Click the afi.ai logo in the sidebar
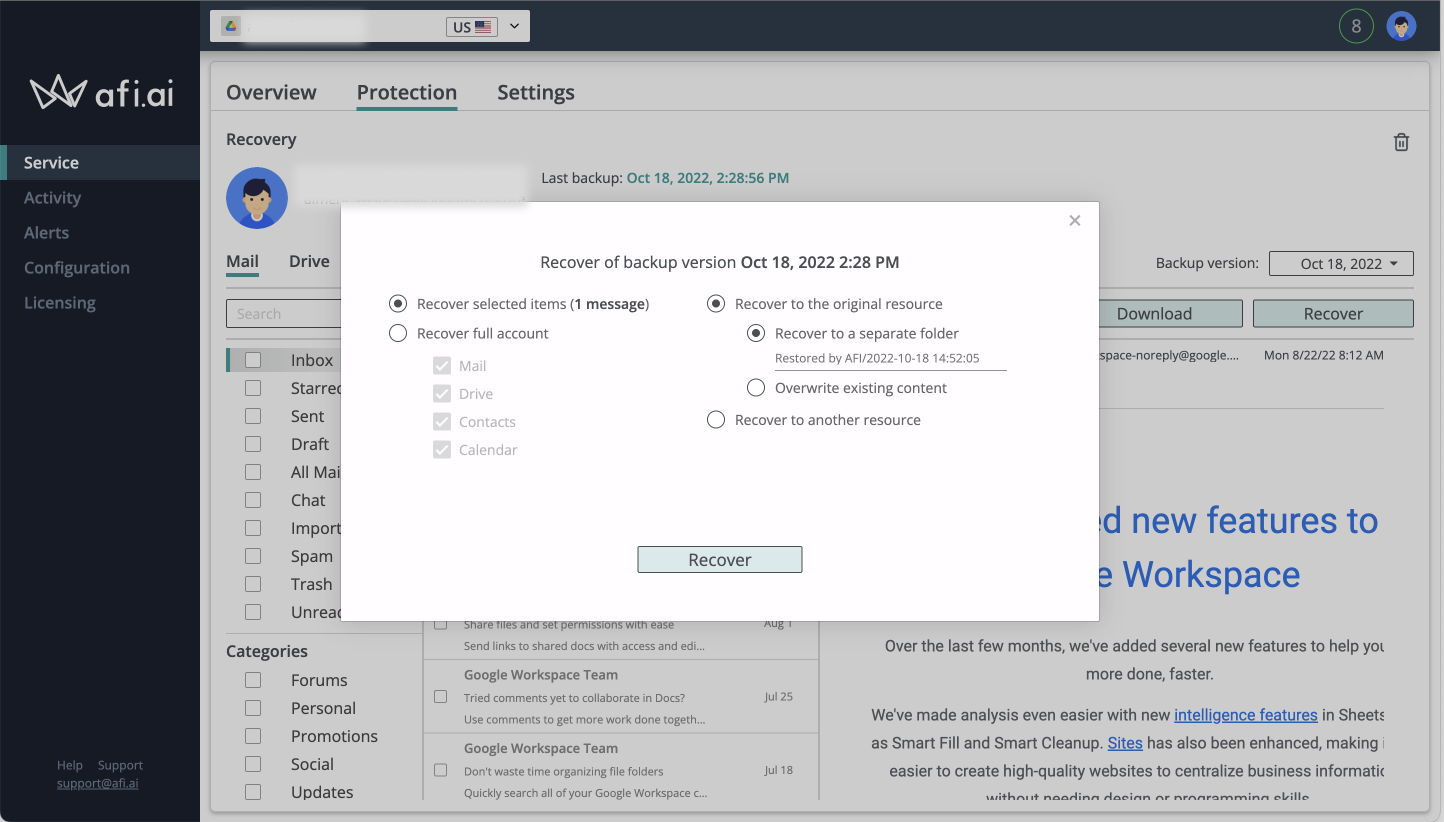Viewport: 1444px width, 822px height. click(x=99, y=92)
